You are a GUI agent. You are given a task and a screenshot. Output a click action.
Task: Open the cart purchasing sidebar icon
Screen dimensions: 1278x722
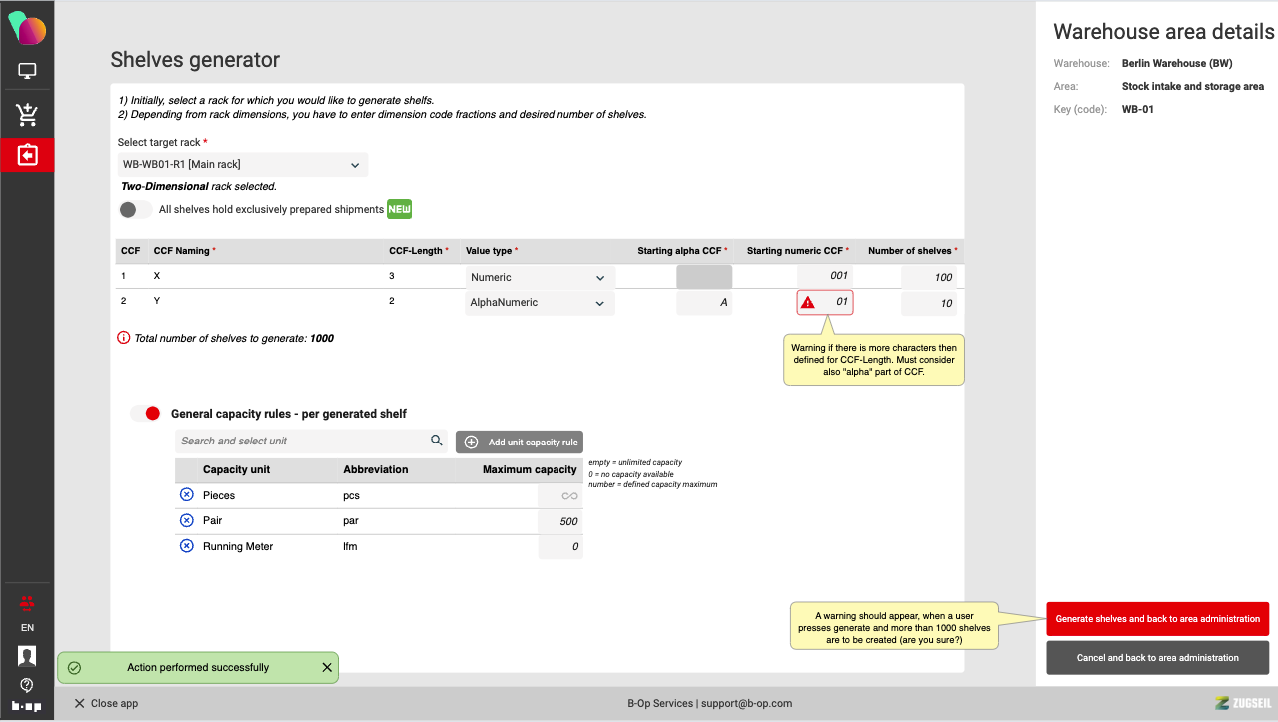[27, 115]
